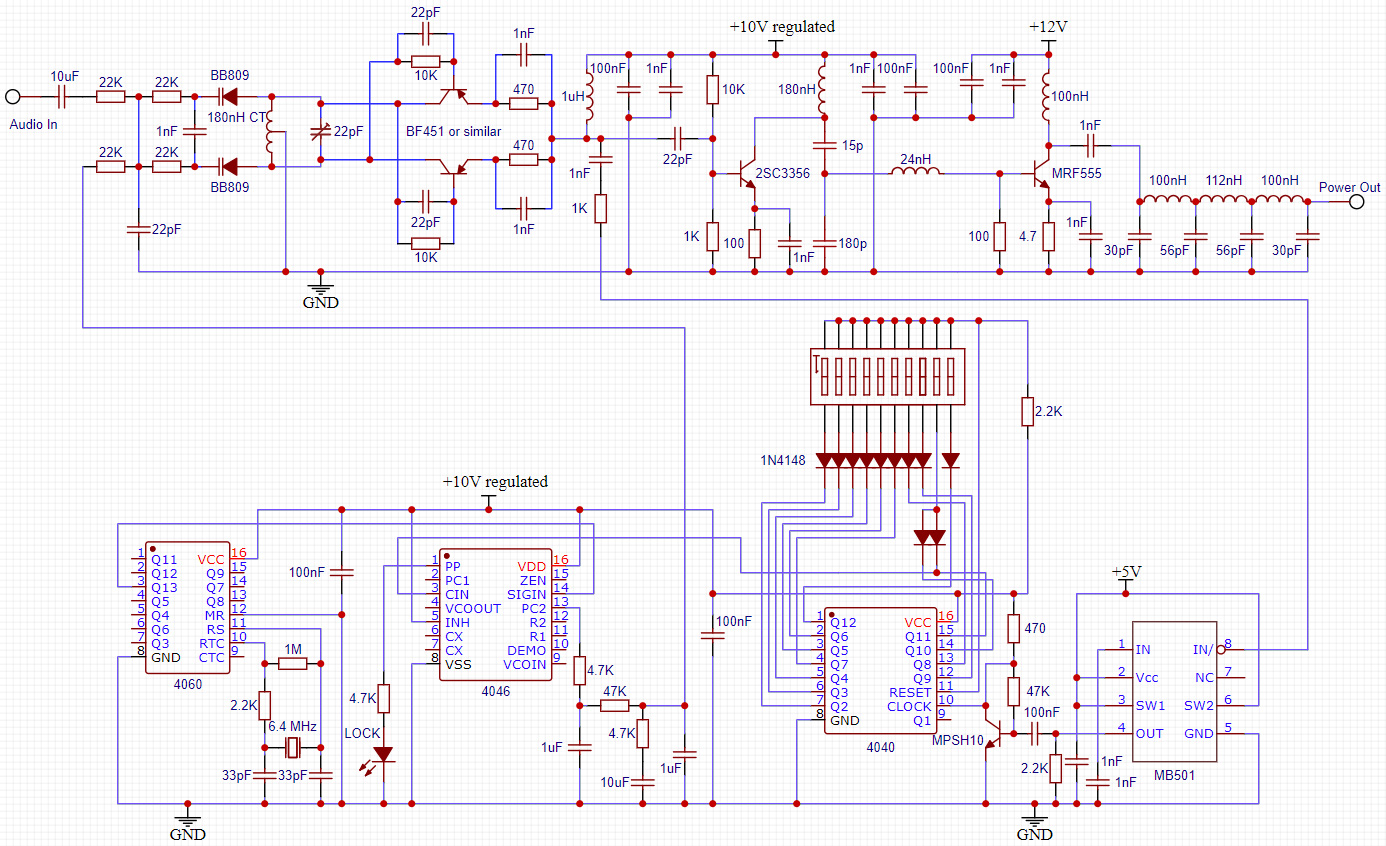
Task: Click the 'BF451 or similar' label
Action: point(453,131)
